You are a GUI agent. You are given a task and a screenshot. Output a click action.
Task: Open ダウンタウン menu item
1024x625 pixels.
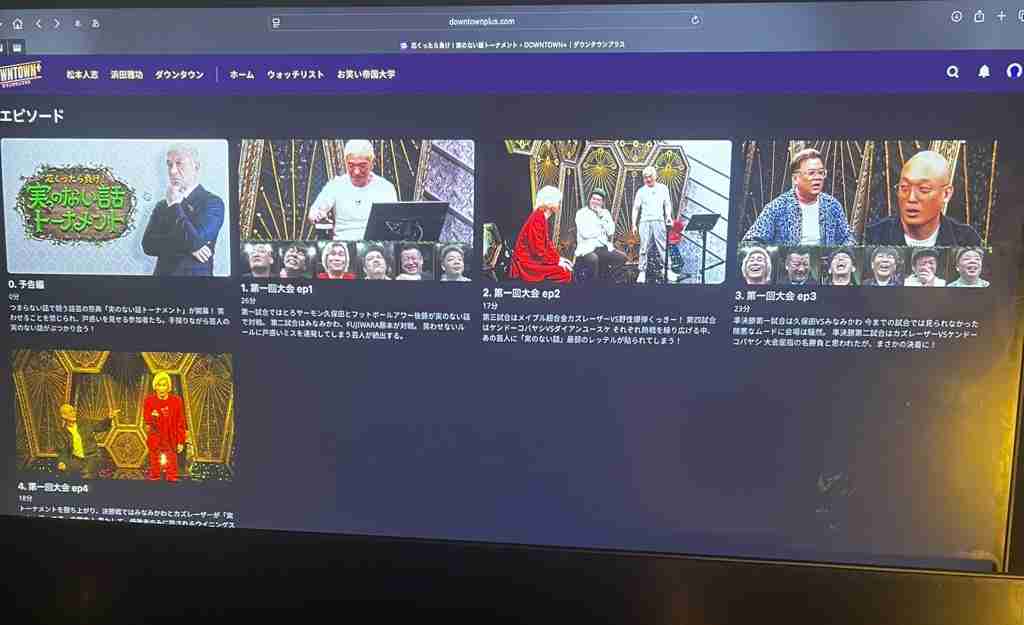click(179, 74)
